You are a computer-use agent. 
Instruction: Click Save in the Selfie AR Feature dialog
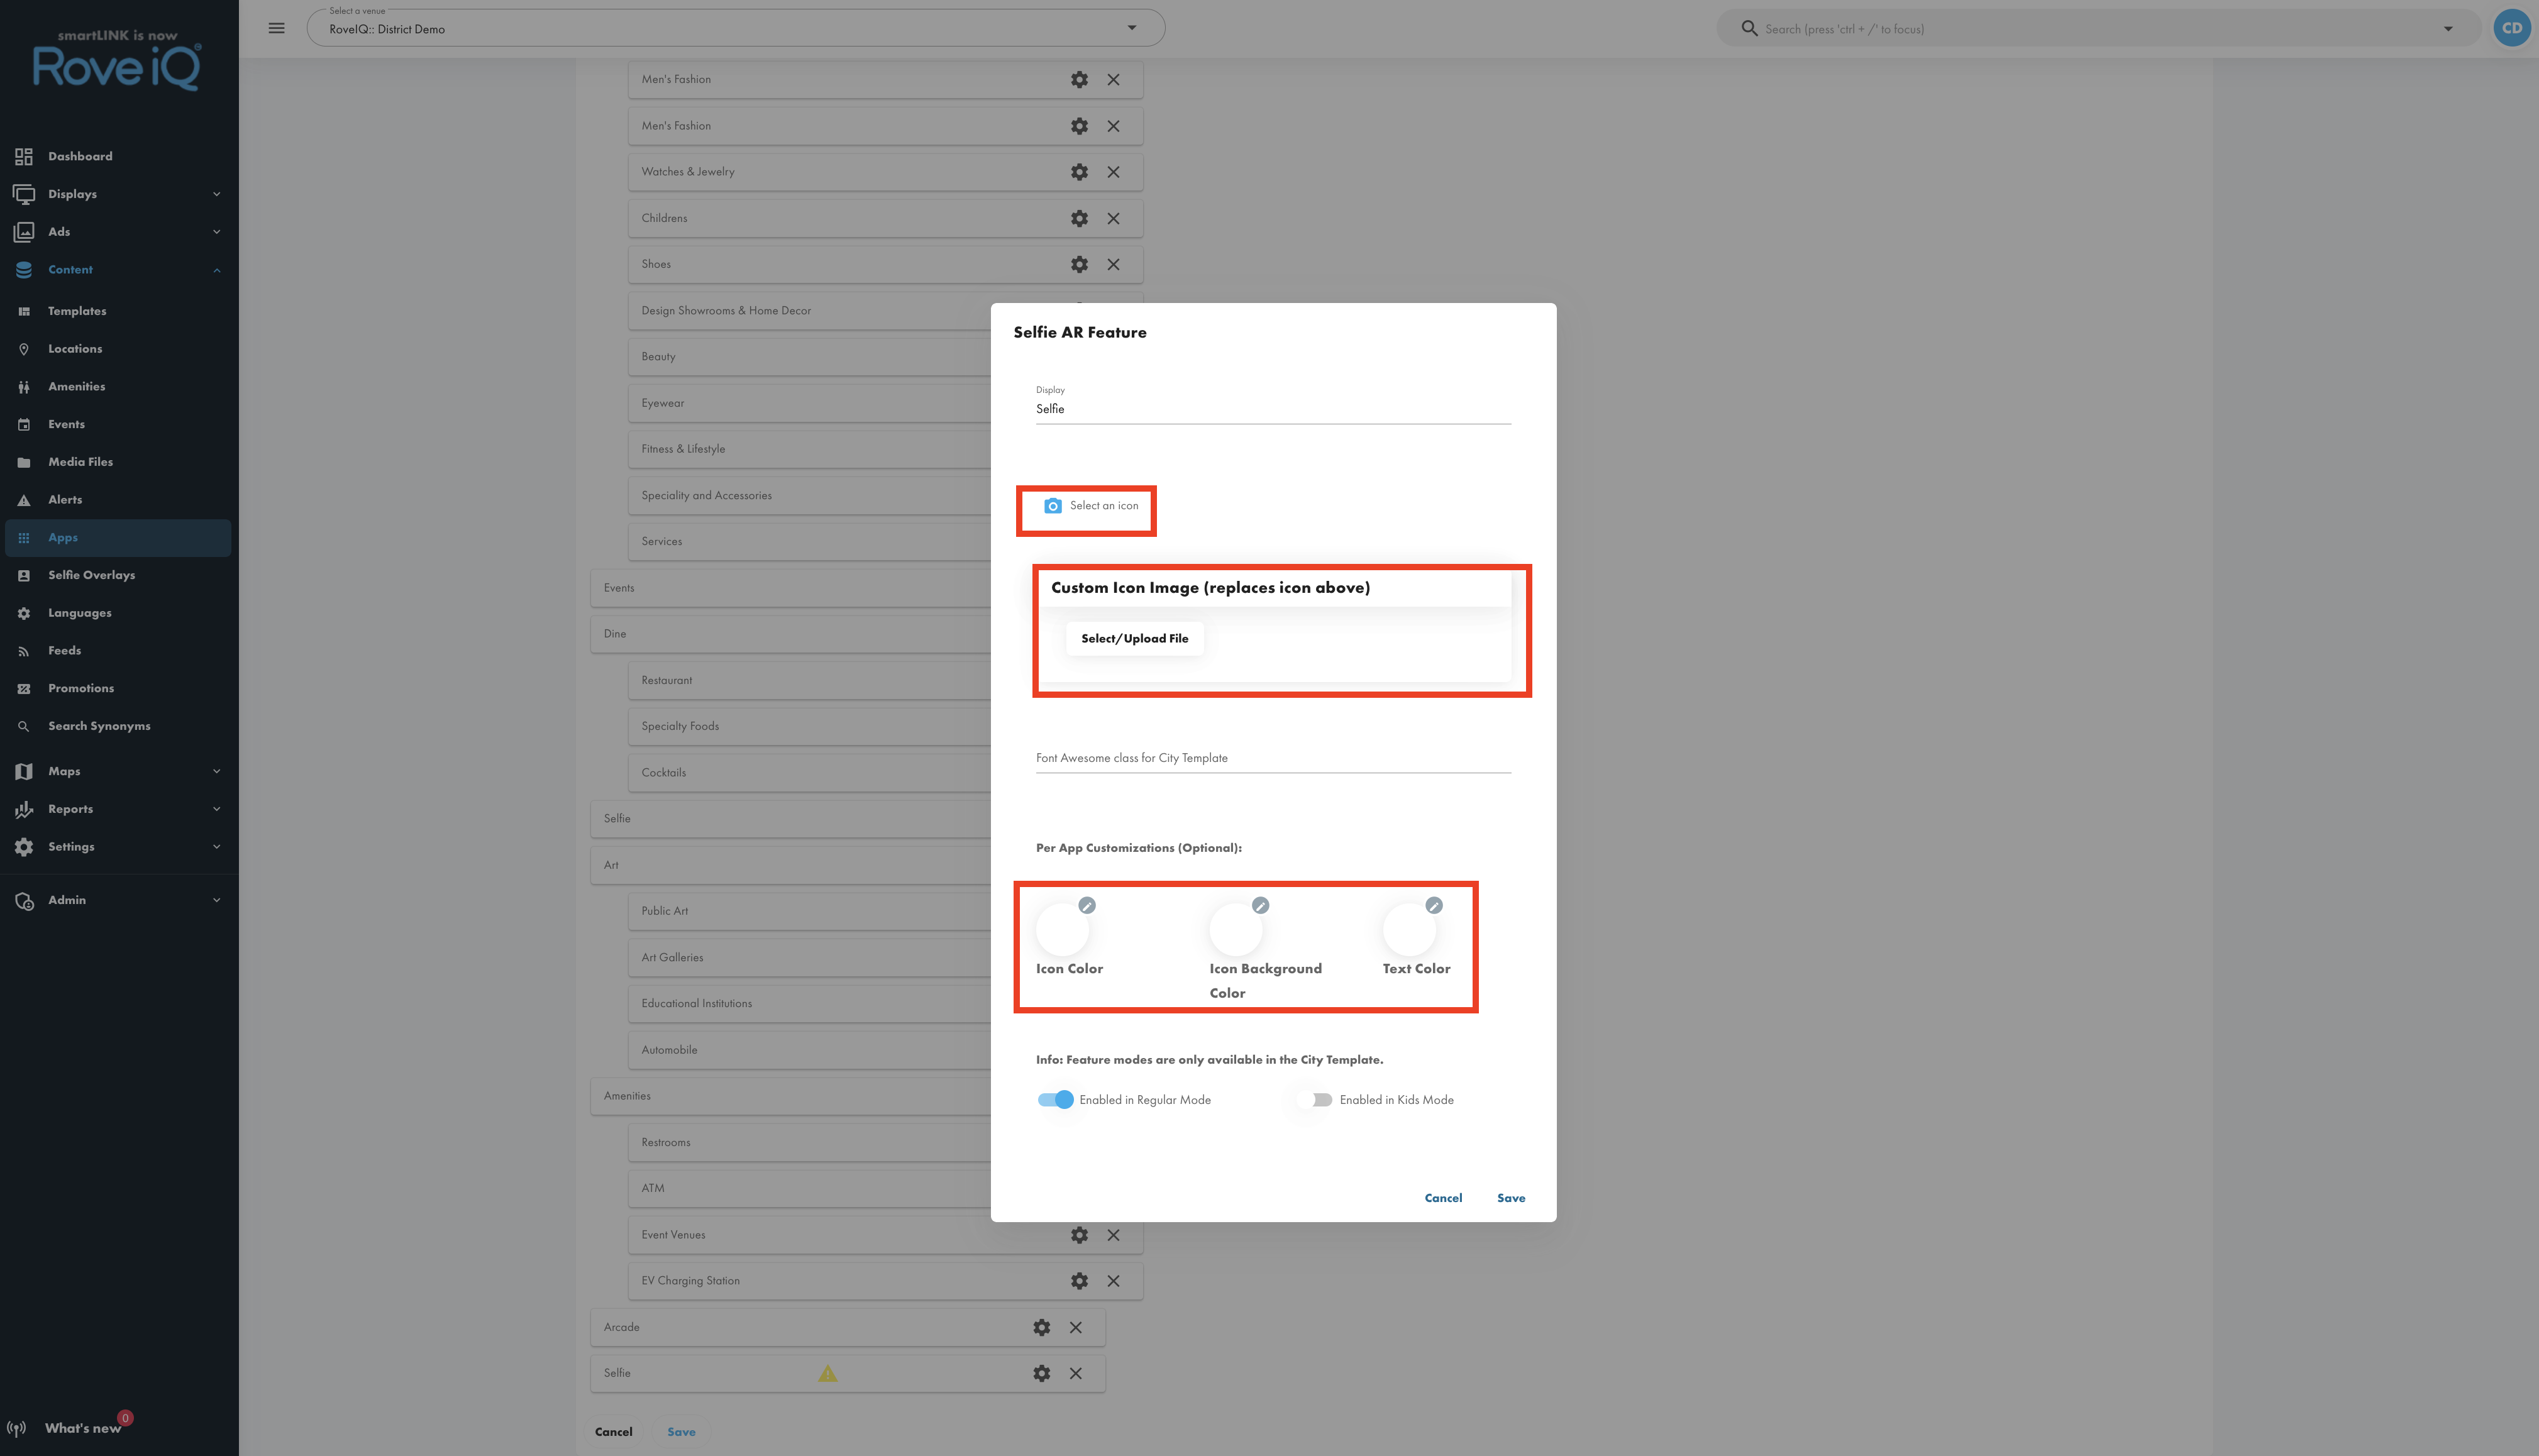point(1511,1198)
